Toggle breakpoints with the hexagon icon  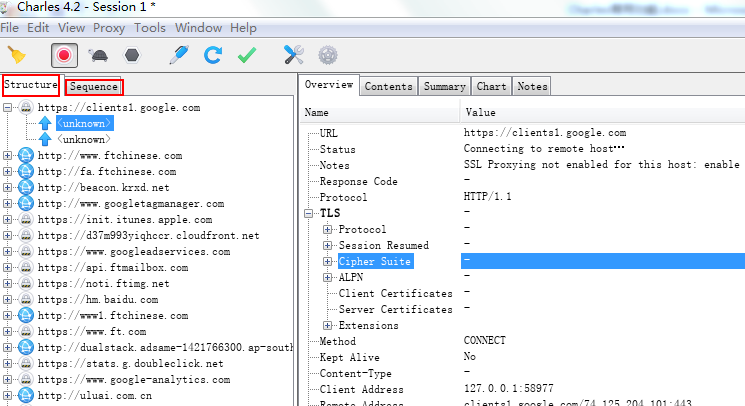coord(132,56)
